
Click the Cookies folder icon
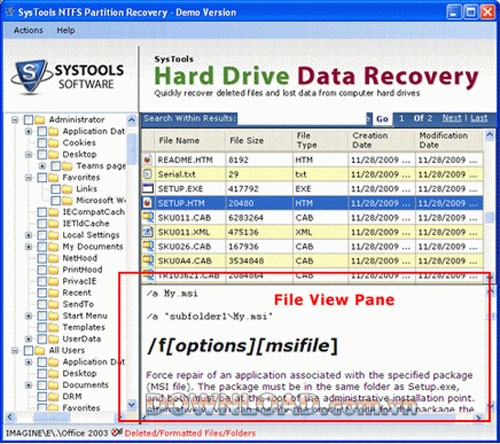[x=53, y=143]
